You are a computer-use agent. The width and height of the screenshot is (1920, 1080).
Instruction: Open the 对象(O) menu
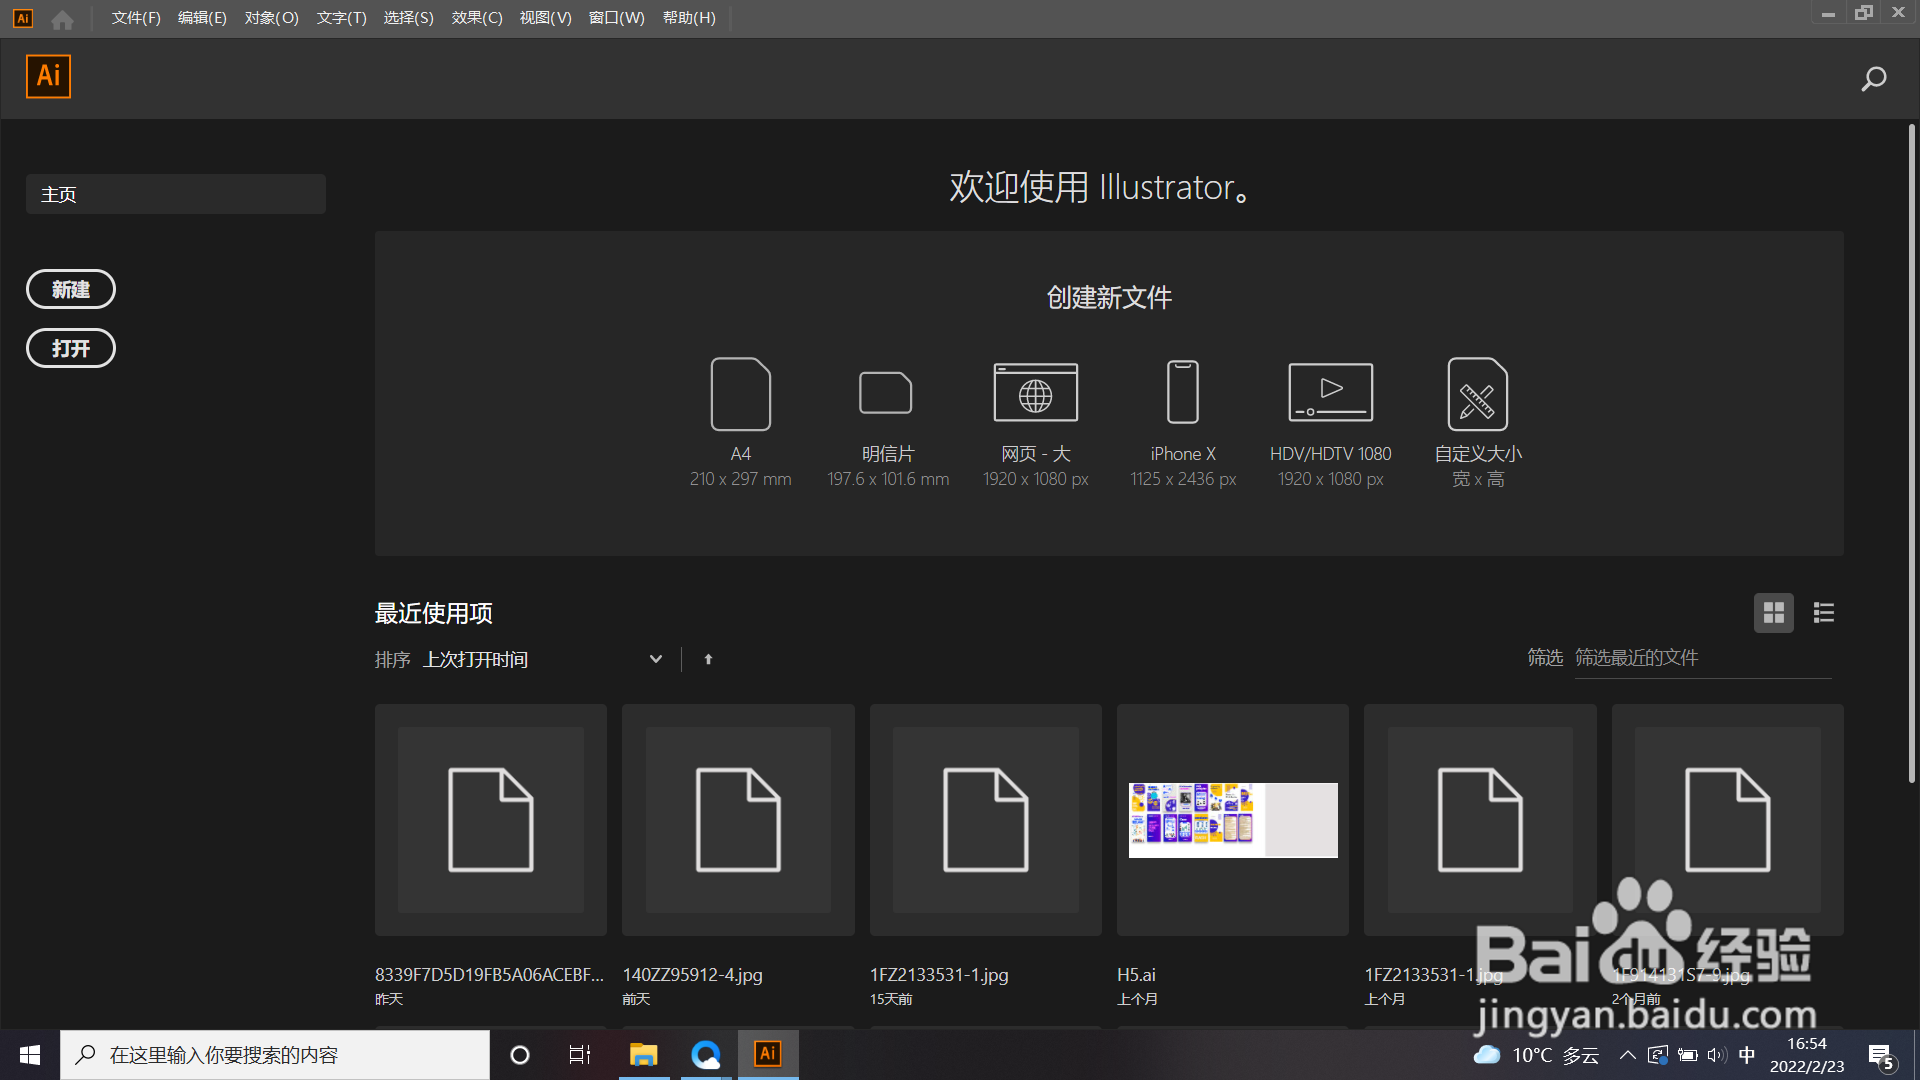pyautogui.click(x=272, y=18)
